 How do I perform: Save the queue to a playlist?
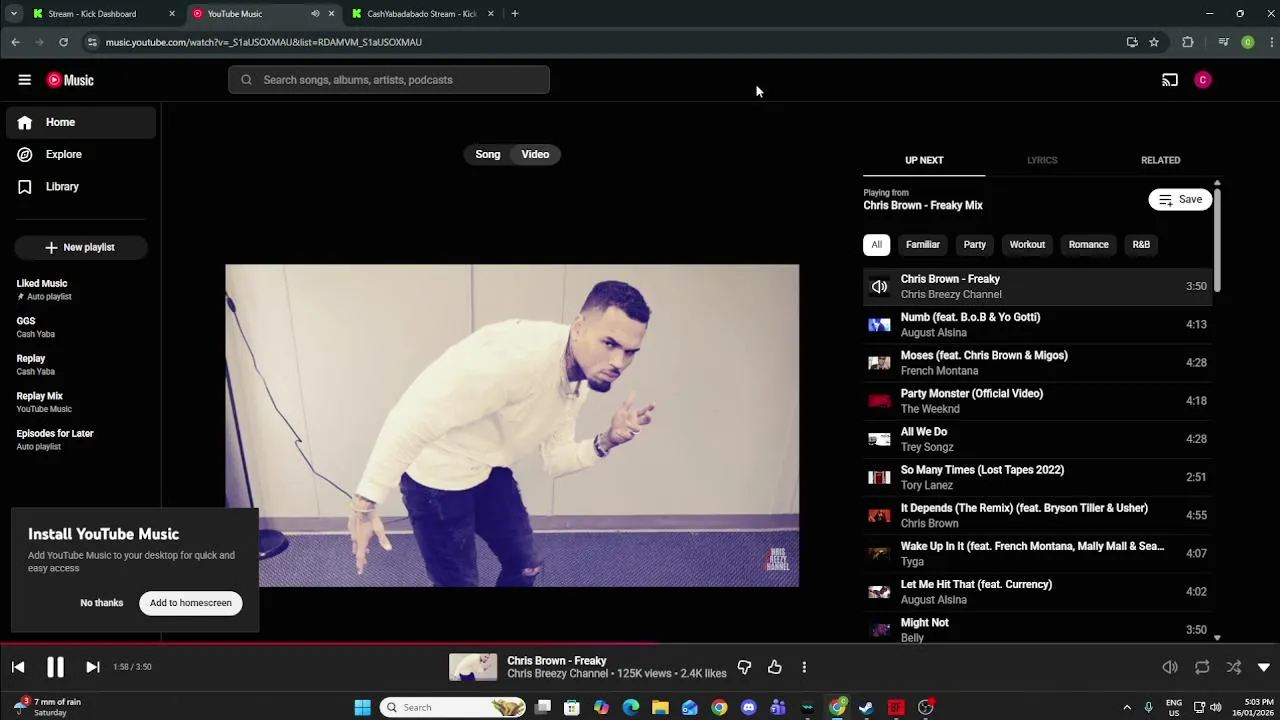1180,199
